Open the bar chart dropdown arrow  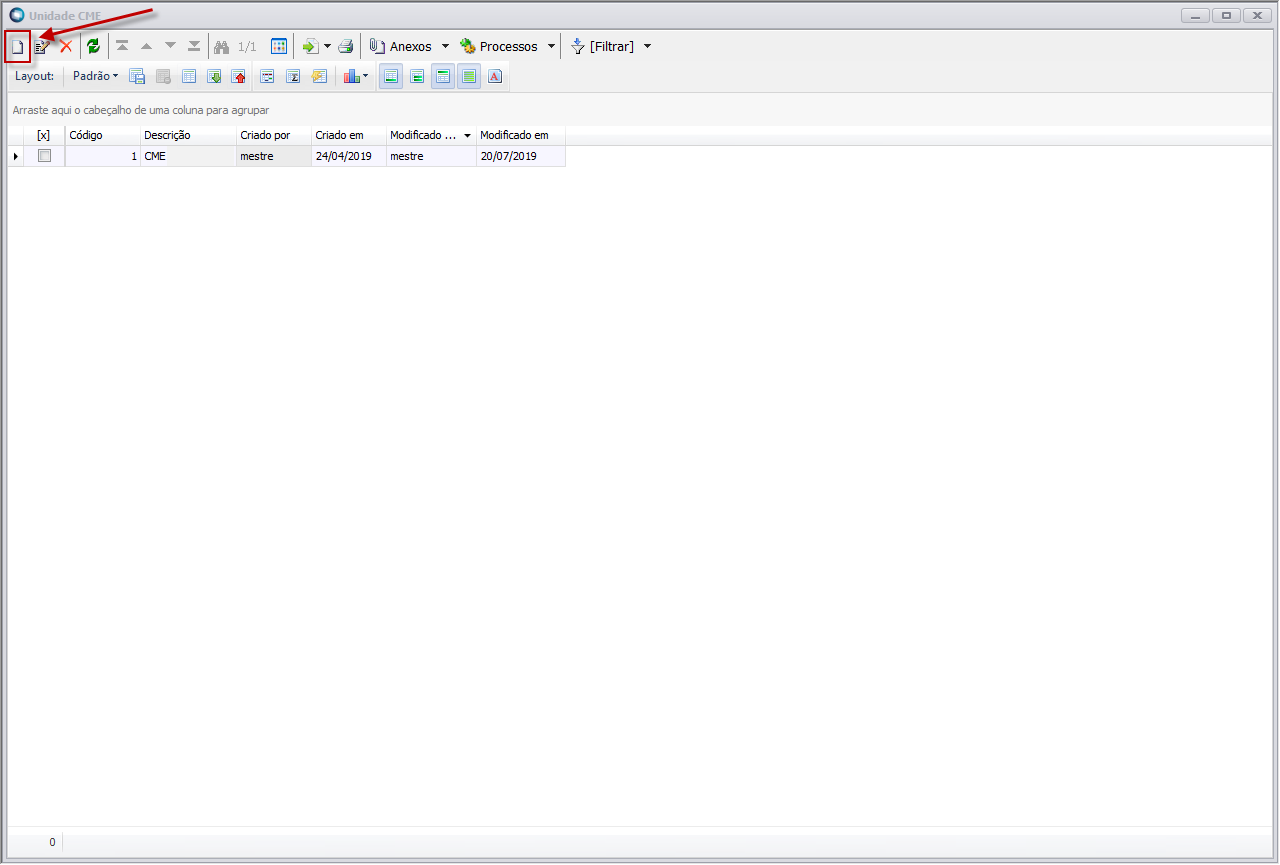click(x=366, y=76)
